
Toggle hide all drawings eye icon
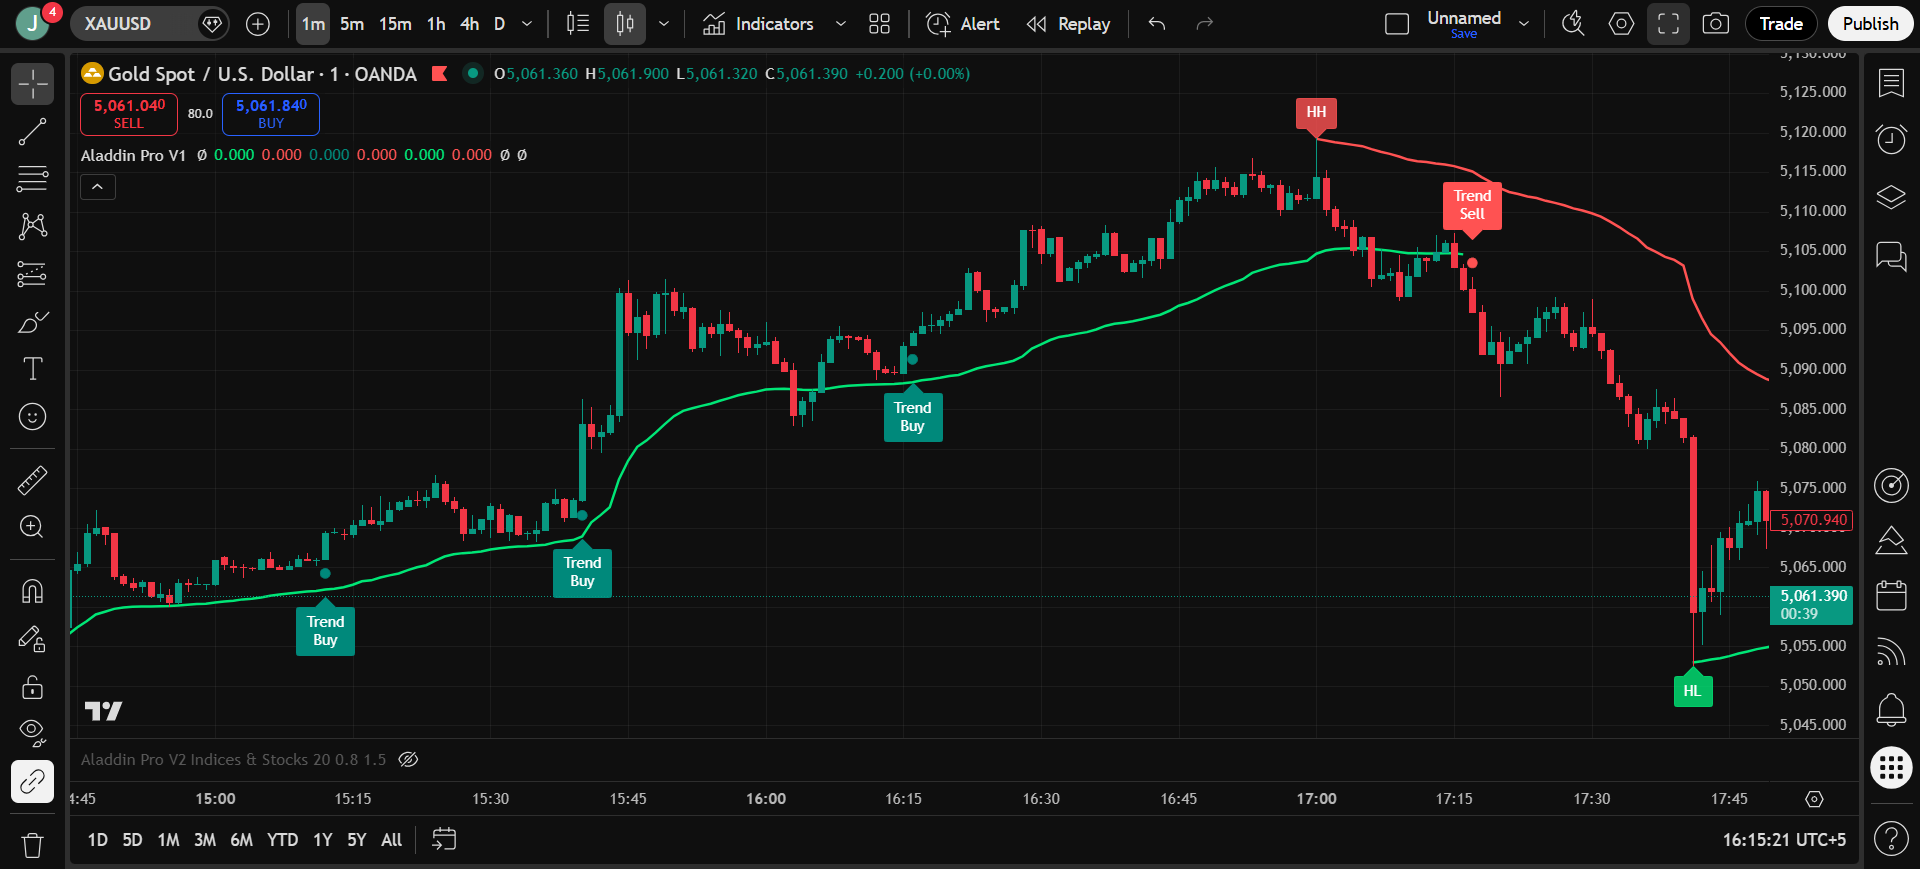coord(32,733)
